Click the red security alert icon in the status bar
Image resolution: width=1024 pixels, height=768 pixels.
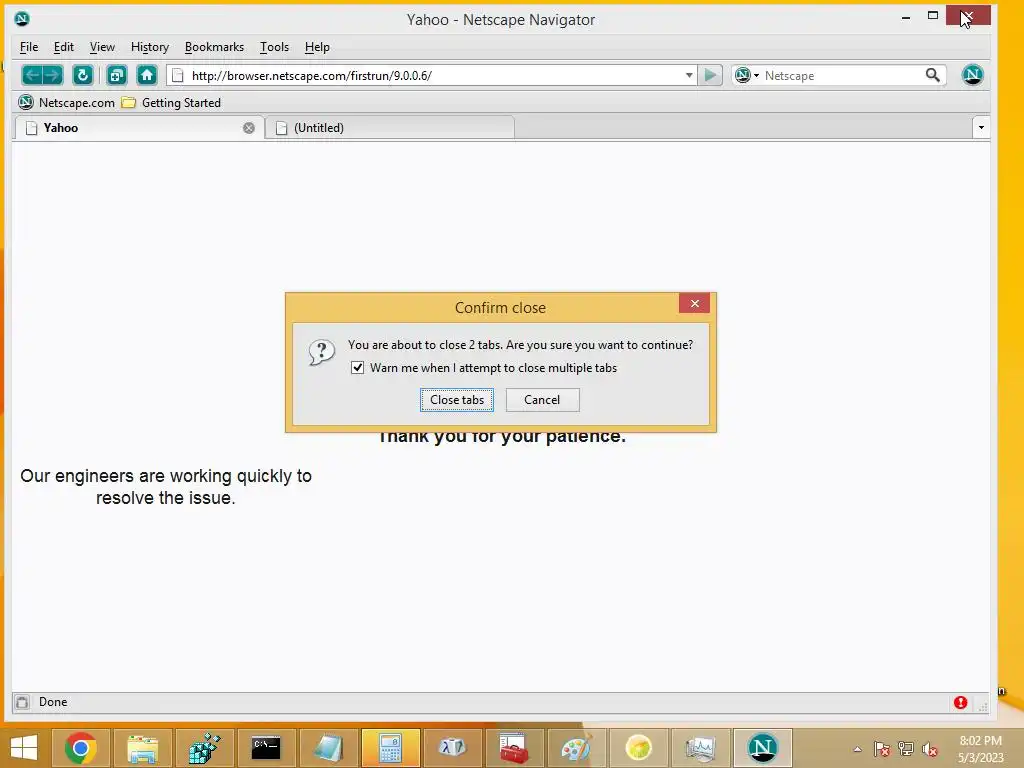[x=960, y=702]
